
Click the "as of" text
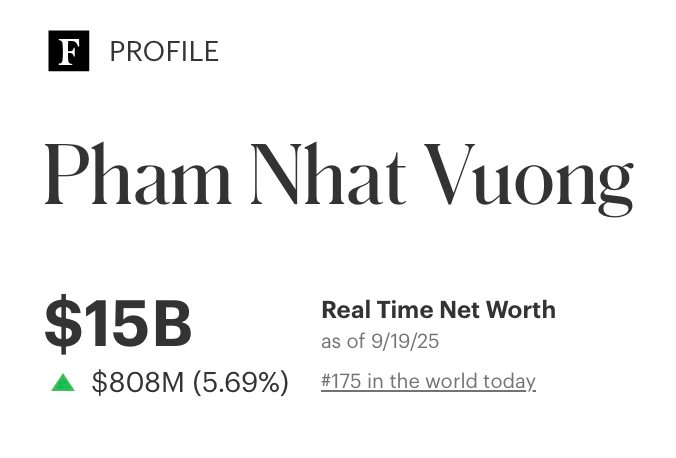coord(342,342)
